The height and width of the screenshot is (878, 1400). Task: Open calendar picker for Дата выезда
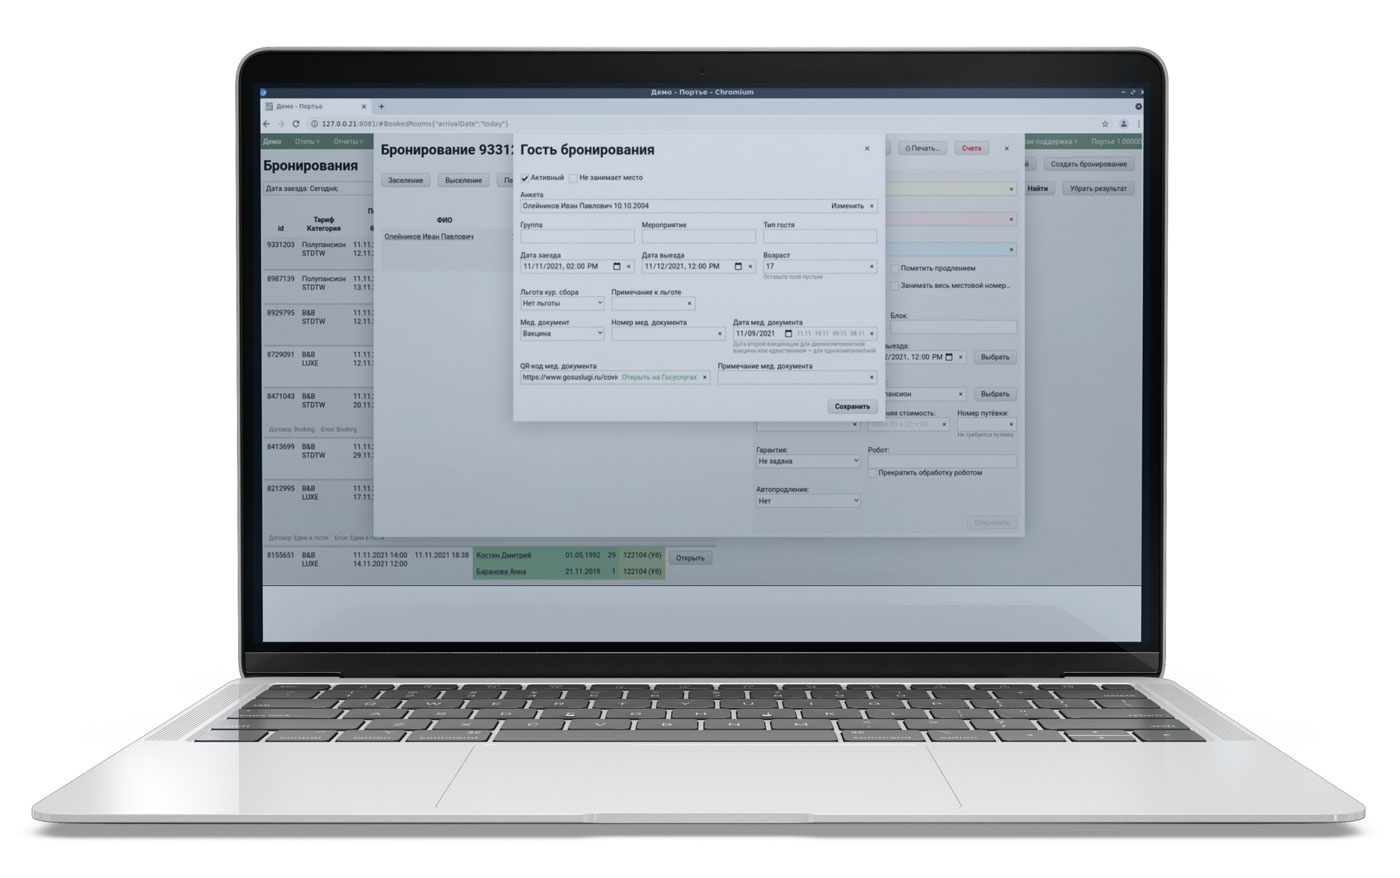click(738, 267)
